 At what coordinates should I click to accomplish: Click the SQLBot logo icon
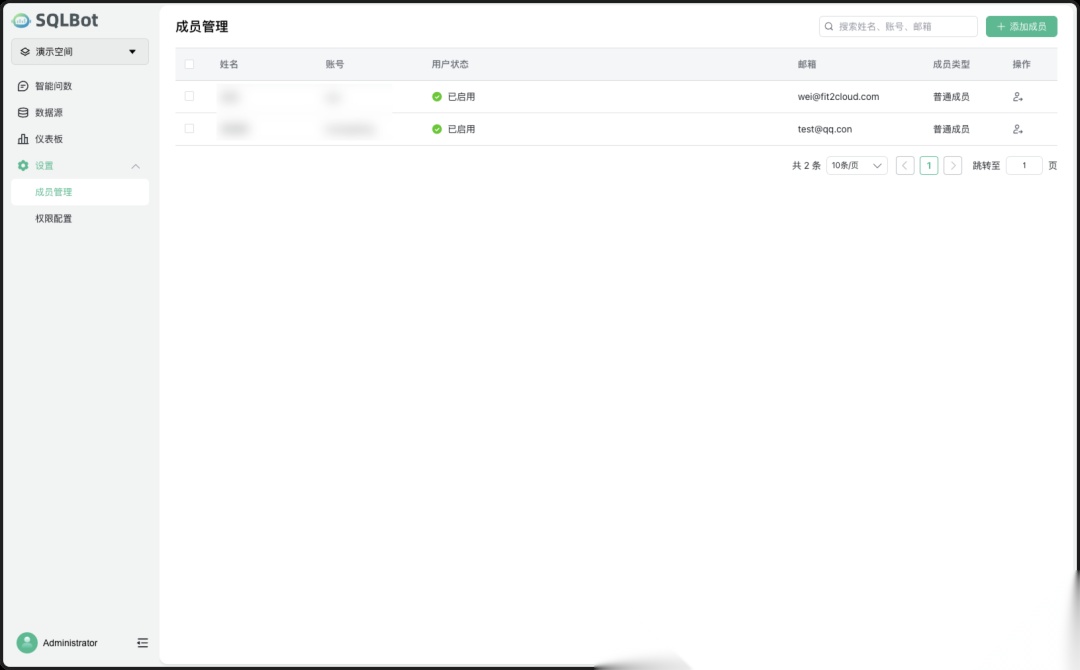pyautogui.click(x=22, y=19)
